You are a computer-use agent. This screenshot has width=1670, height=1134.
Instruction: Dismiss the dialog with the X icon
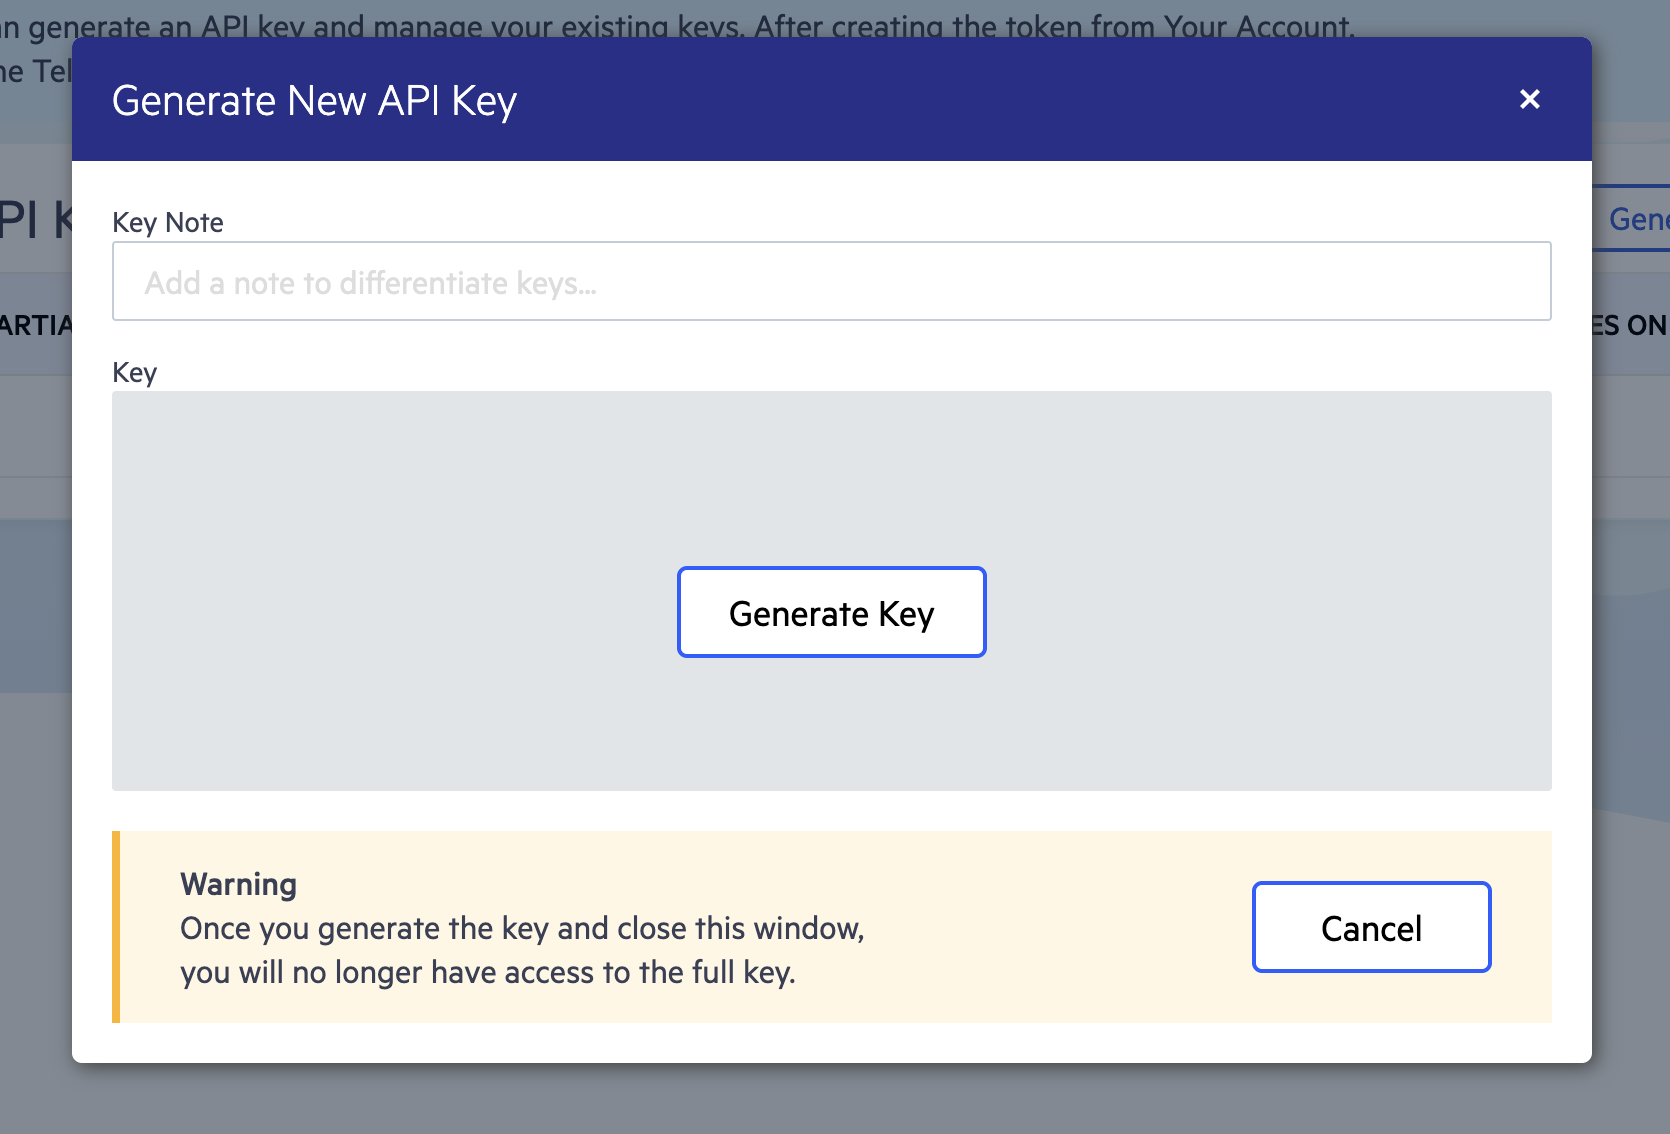(x=1529, y=99)
